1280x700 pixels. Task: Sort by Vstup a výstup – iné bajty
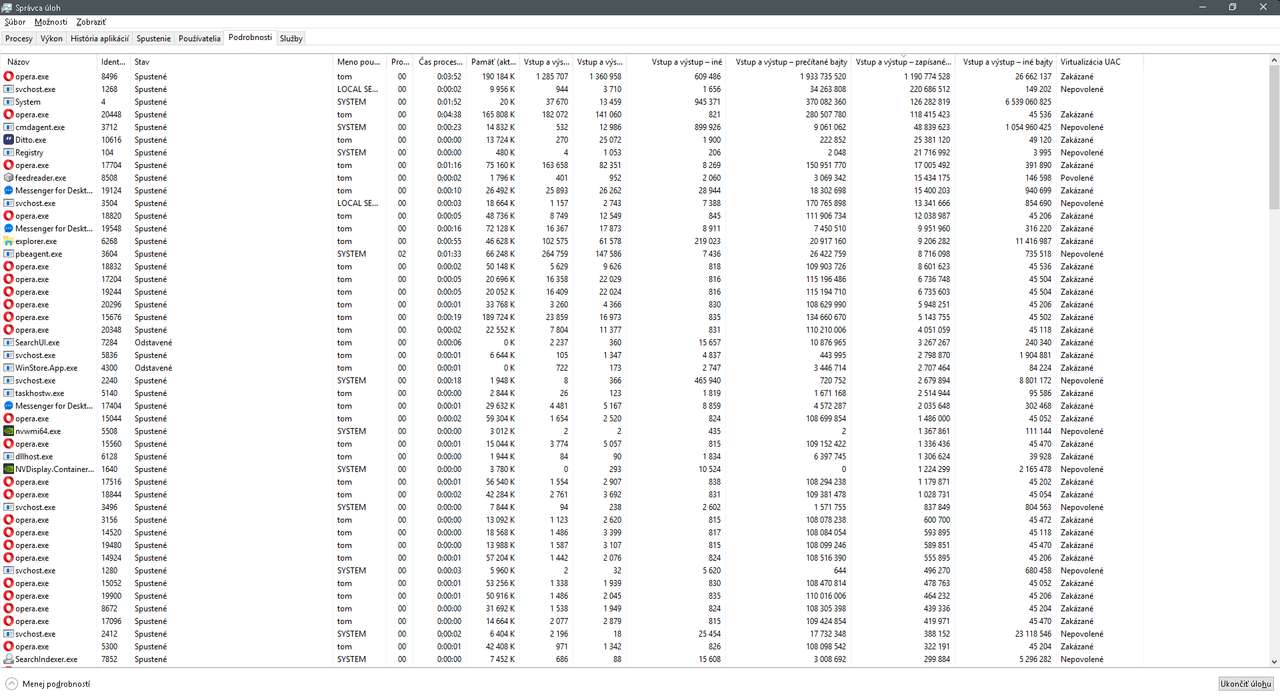pos(1008,62)
